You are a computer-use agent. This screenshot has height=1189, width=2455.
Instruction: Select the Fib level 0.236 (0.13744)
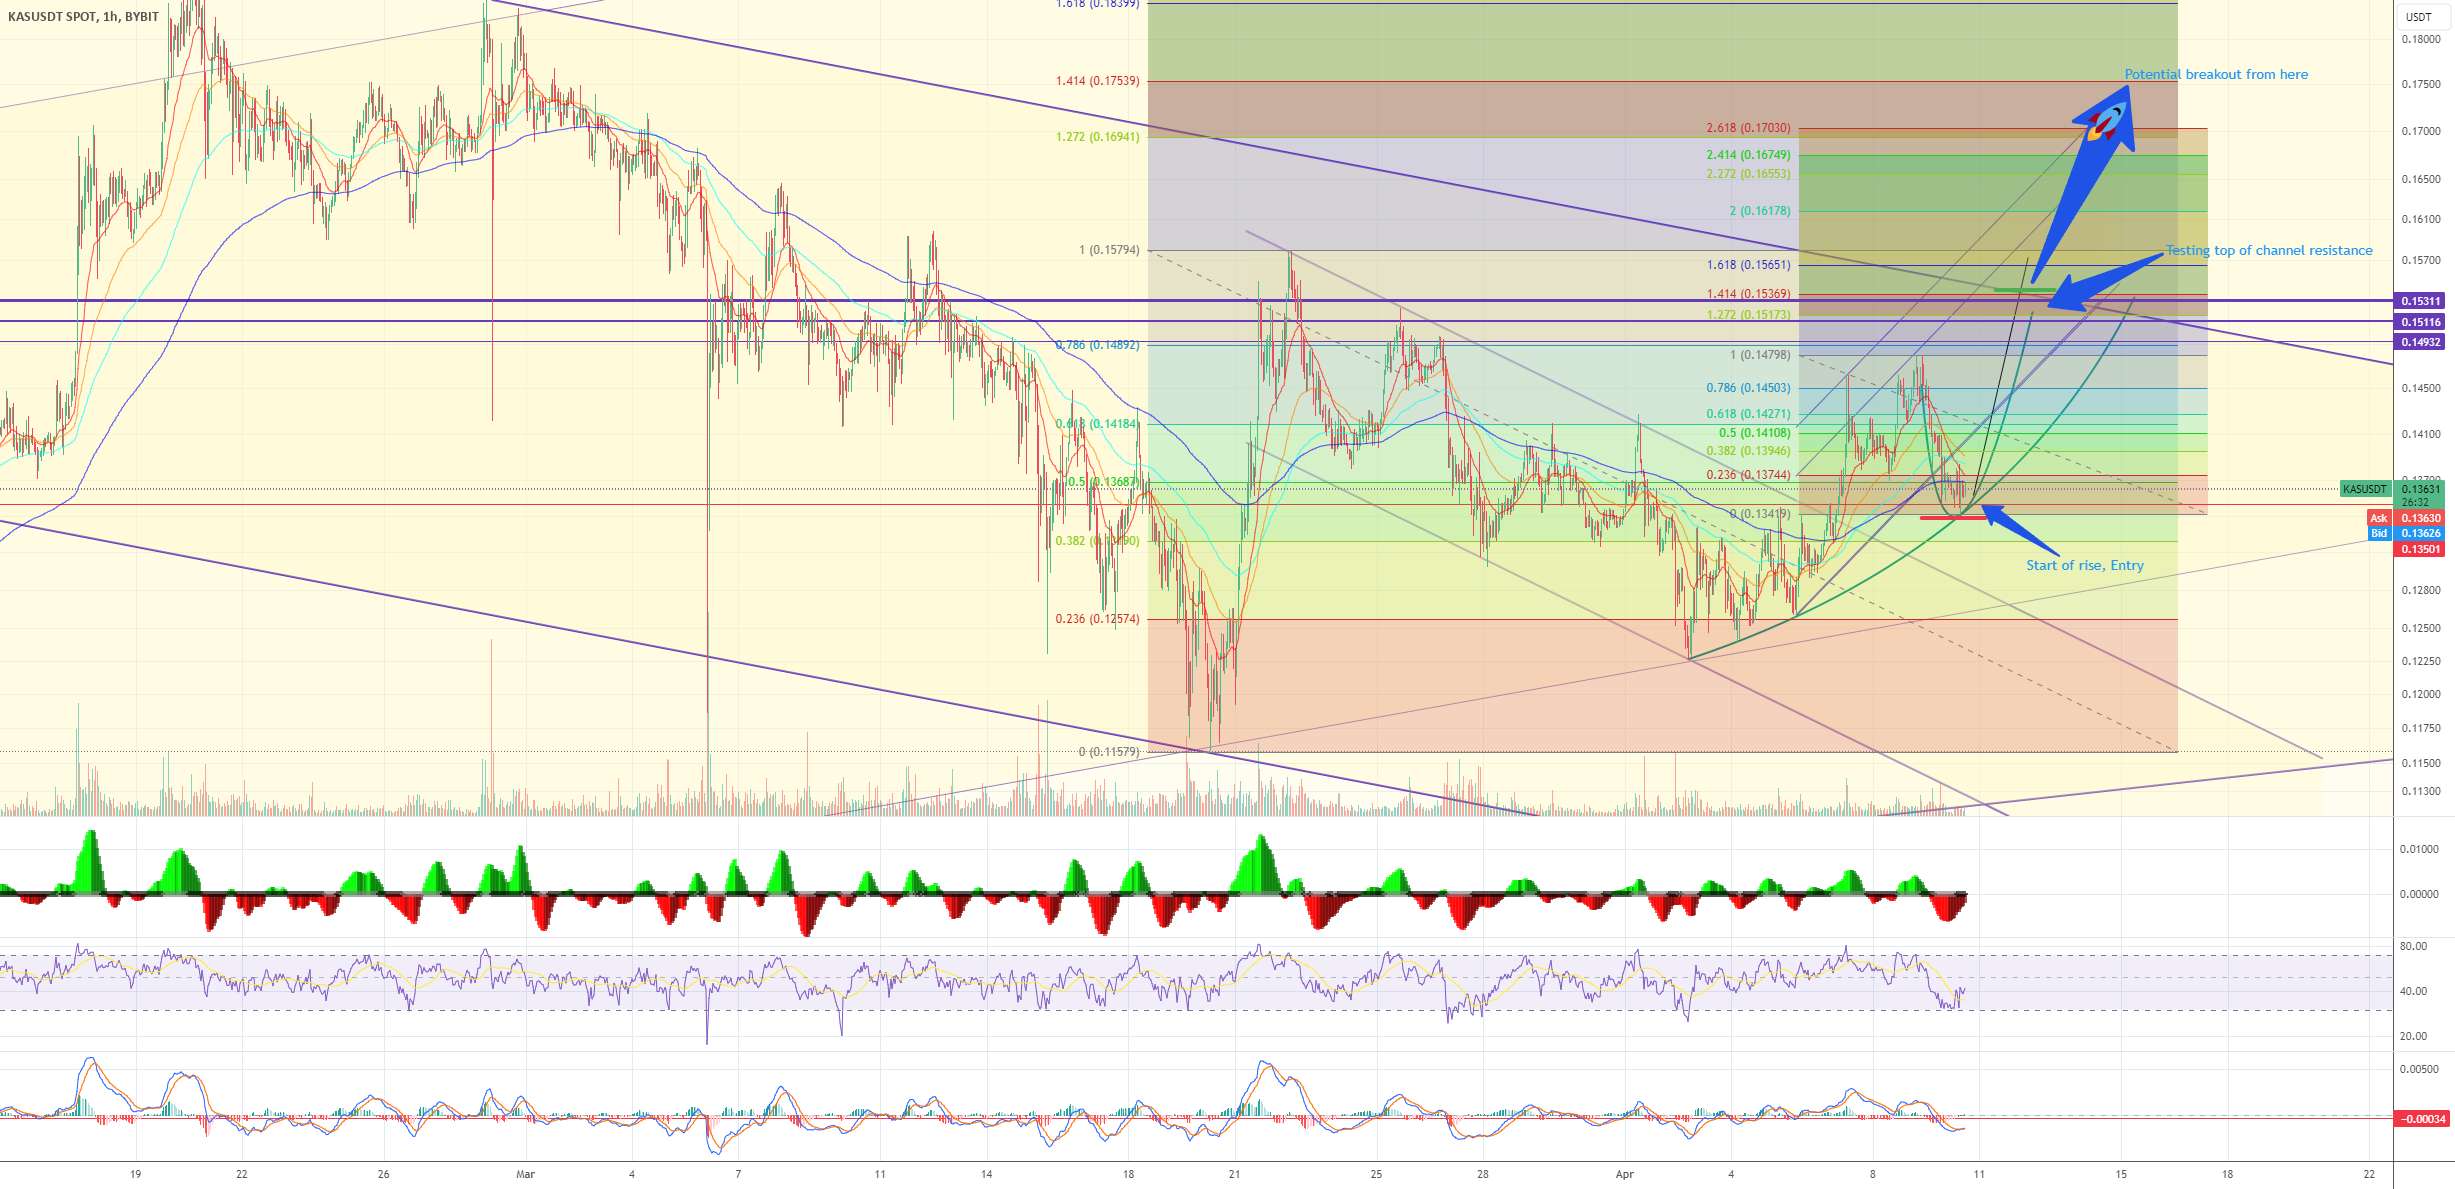tap(1748, 475)
